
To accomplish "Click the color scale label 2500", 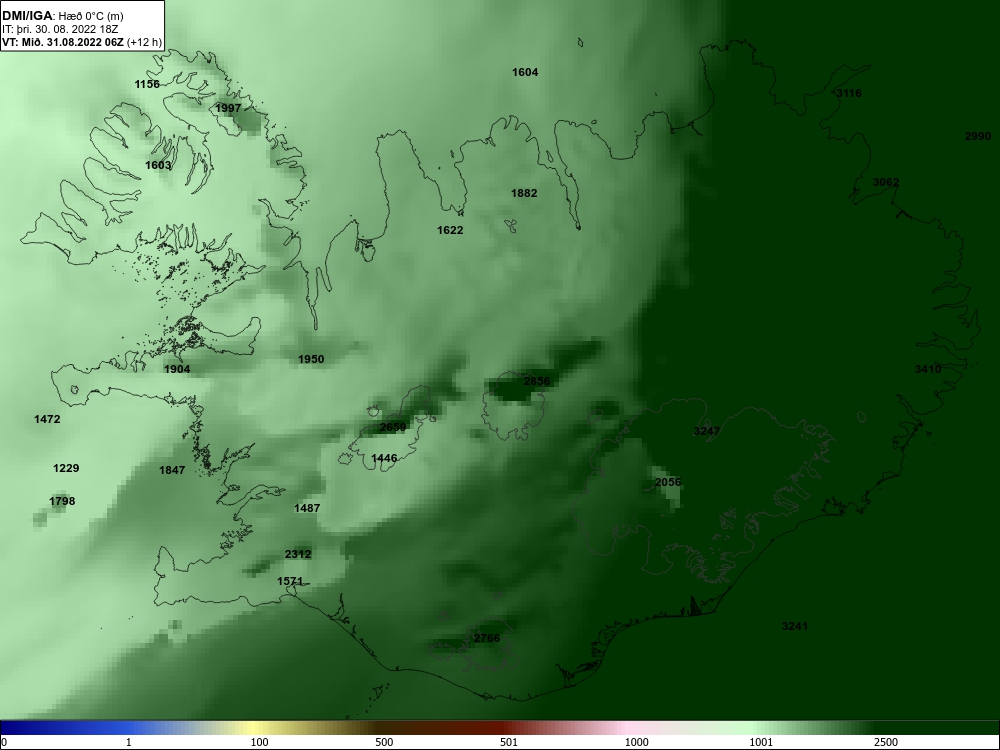I will pyautogui.click(x=886, y=742).
